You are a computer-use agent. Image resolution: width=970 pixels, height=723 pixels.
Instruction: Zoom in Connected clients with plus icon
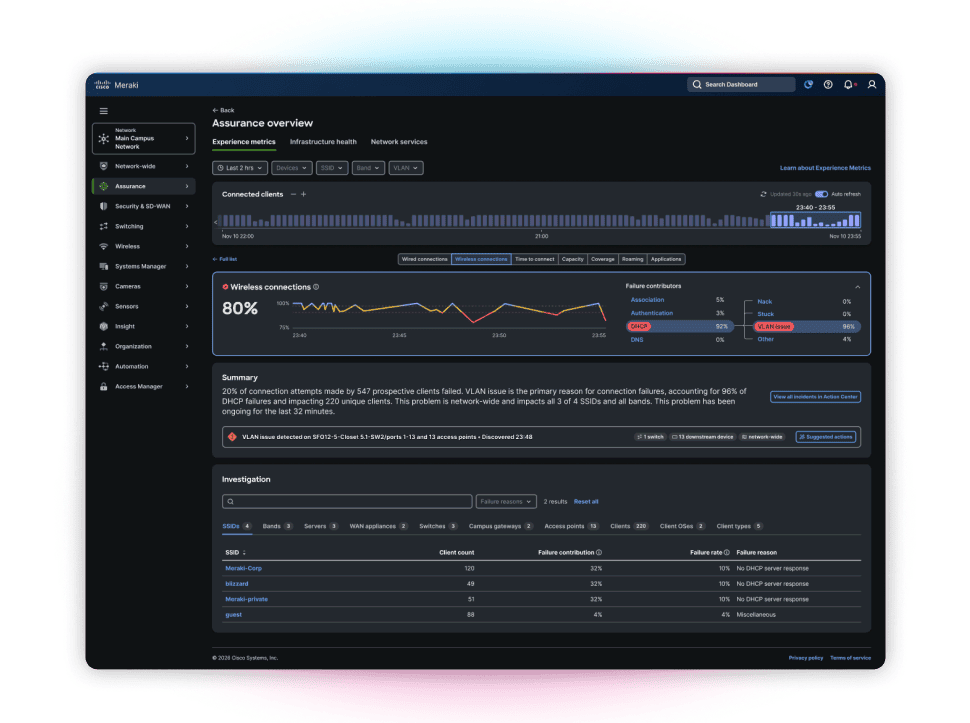pyautogui.click(x=304, y=194)
